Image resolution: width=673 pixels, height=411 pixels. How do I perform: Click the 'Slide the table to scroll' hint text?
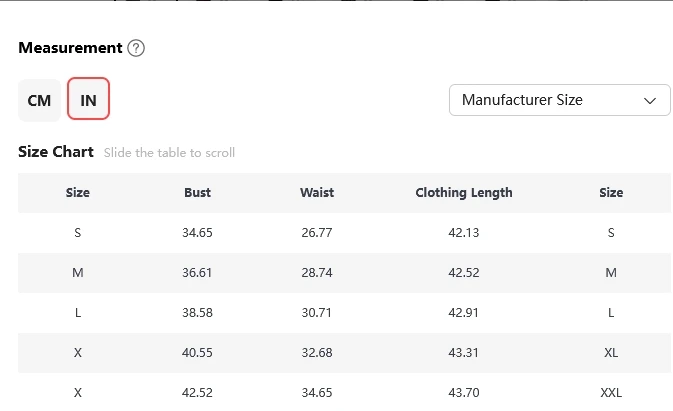tap(169, 153)
